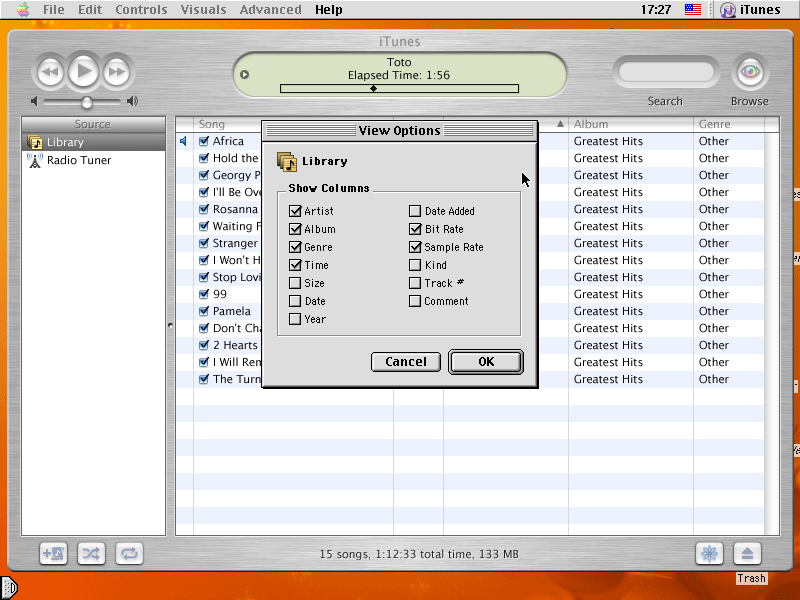Click the rewind previous-track button
This screenshot has width=800, height=600.
click(x=49, y=72)
